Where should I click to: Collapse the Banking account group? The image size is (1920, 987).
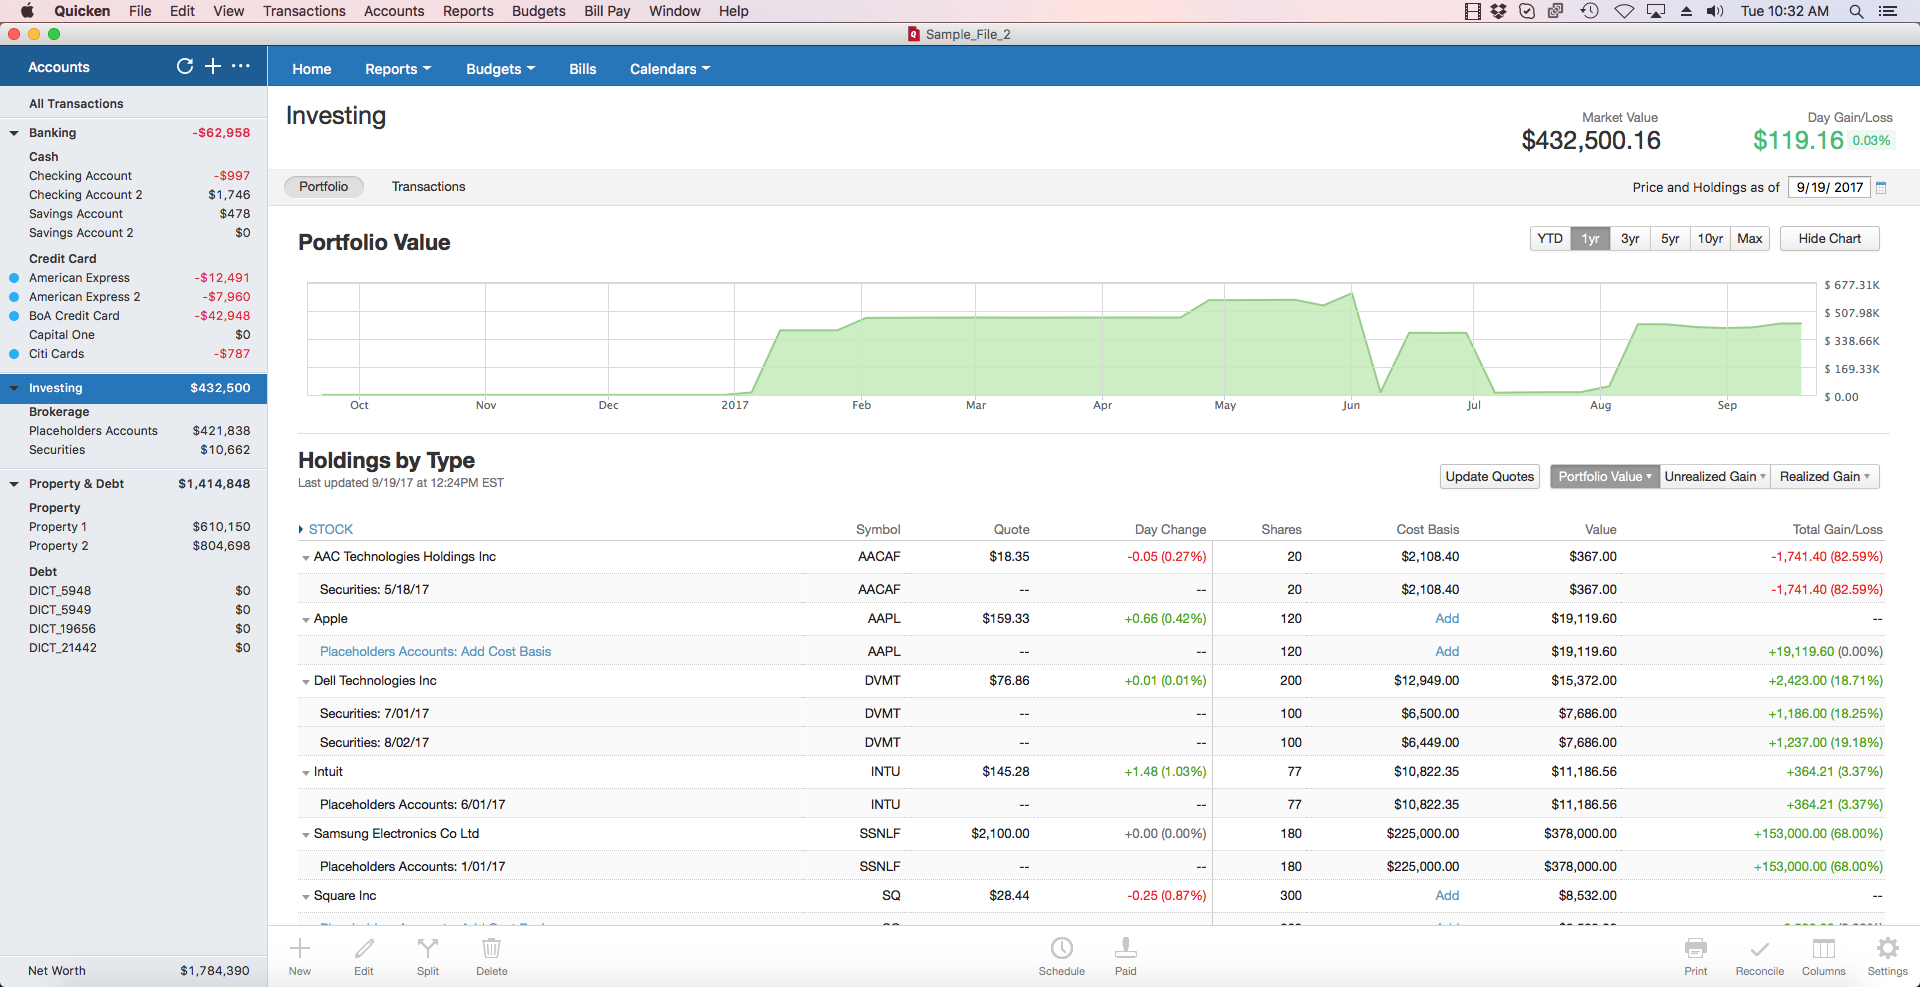(x=14, y=133)
